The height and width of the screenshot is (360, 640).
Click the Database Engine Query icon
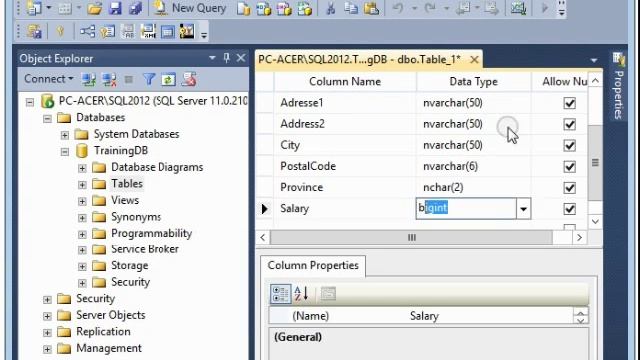tap(244, 9)
